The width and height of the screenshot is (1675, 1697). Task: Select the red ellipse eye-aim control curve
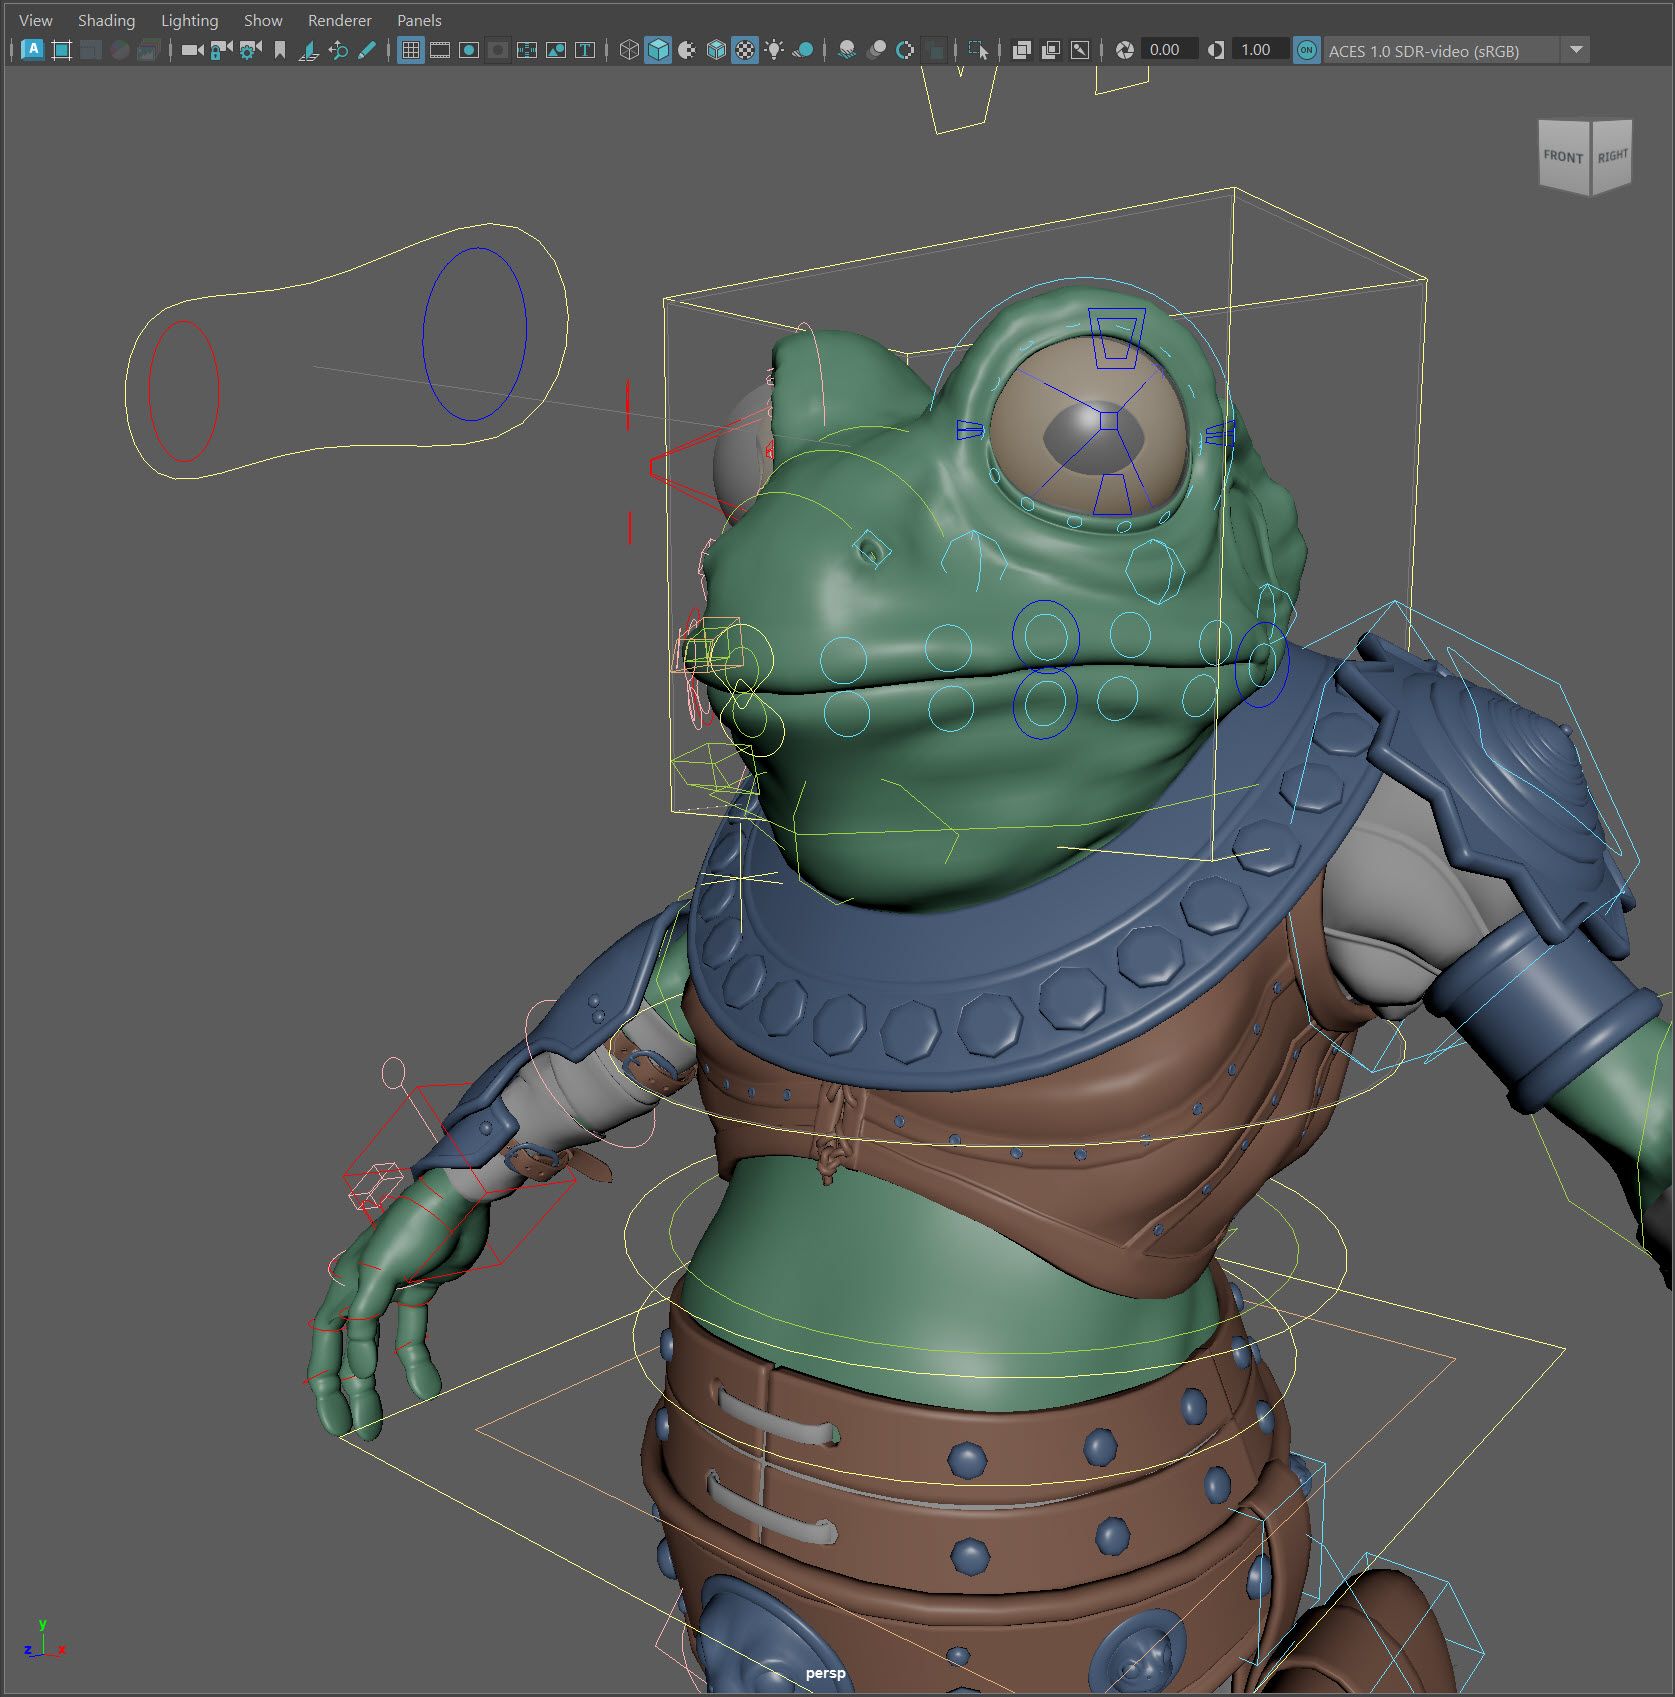183,391
